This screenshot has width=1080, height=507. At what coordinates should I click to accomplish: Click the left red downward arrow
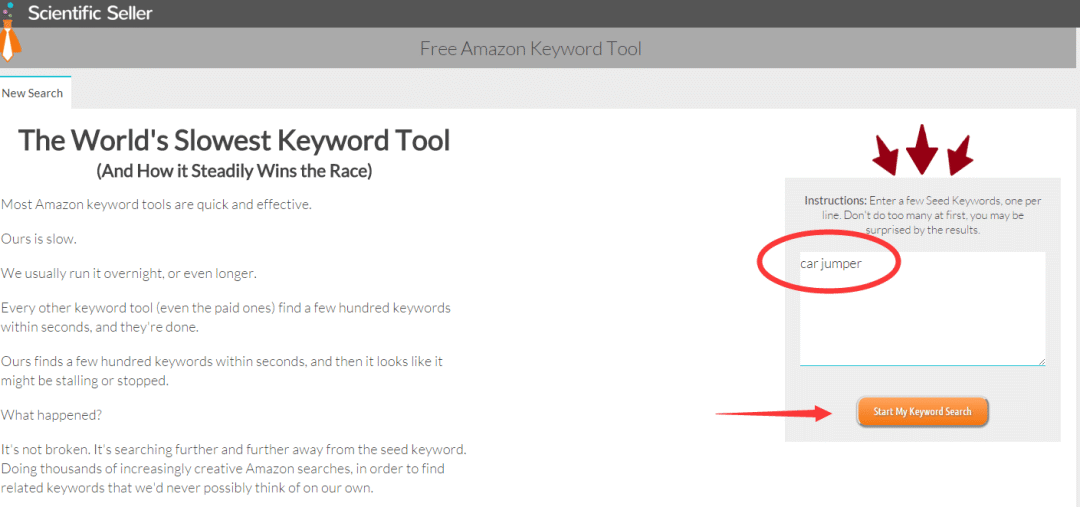coord(885,155)
